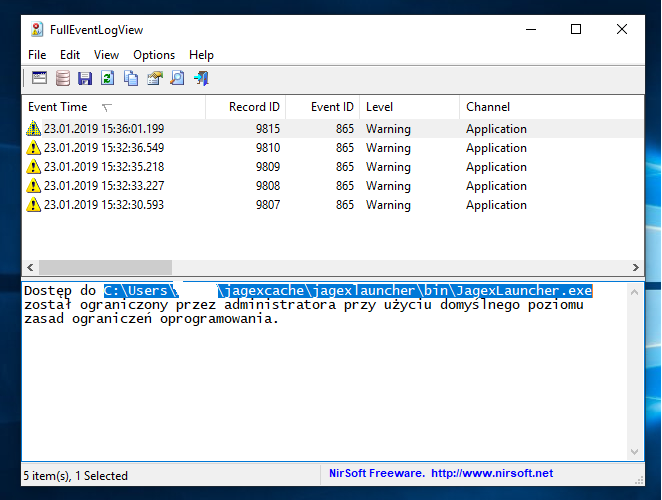
Task: Open the Choose Data Source database icon
Action: [x=63, y=78]
